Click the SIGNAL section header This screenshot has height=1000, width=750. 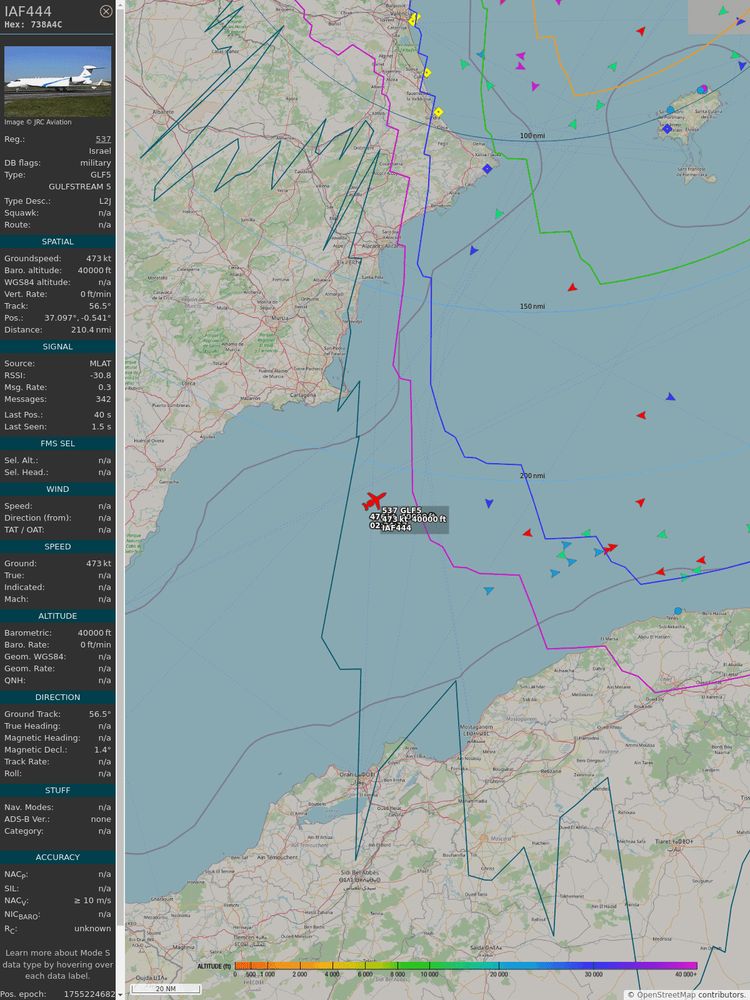coord(57,347)
